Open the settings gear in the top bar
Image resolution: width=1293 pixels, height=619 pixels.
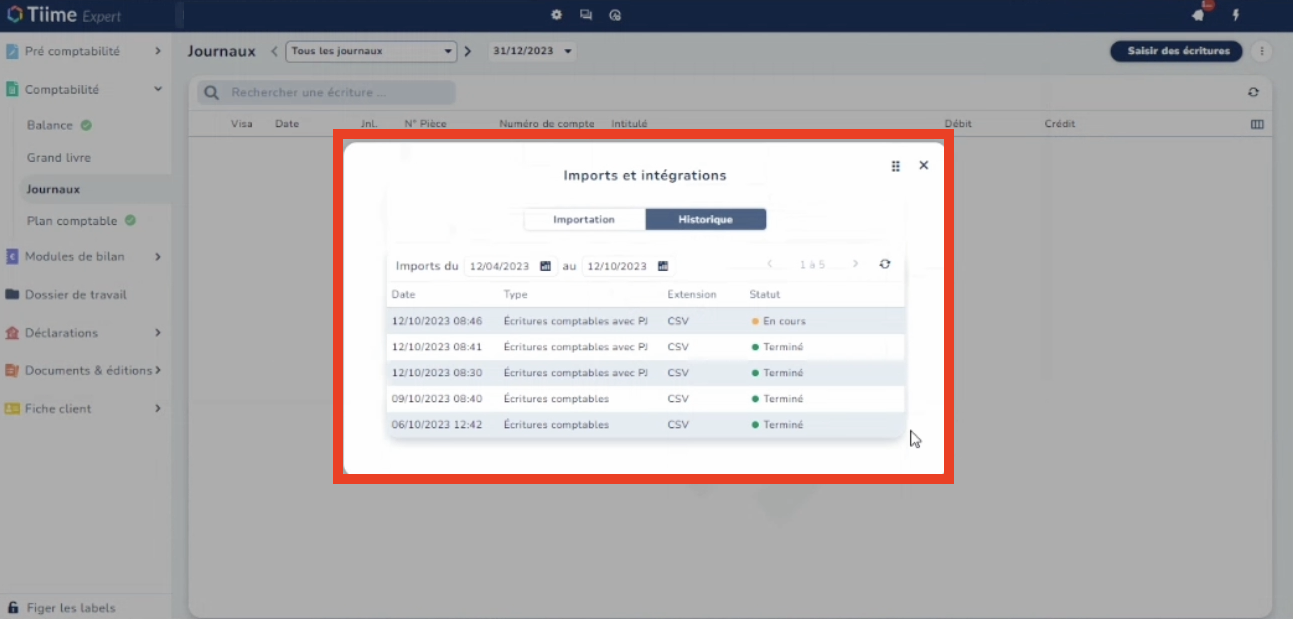click(x=557, y=15)
